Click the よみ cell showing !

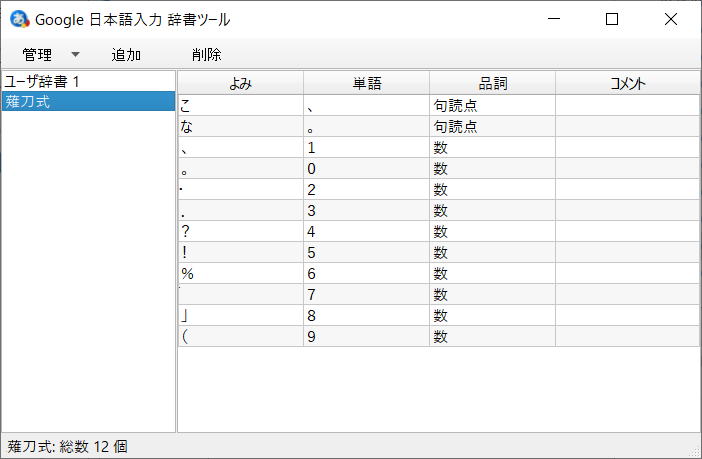click(x=241, y=253)
